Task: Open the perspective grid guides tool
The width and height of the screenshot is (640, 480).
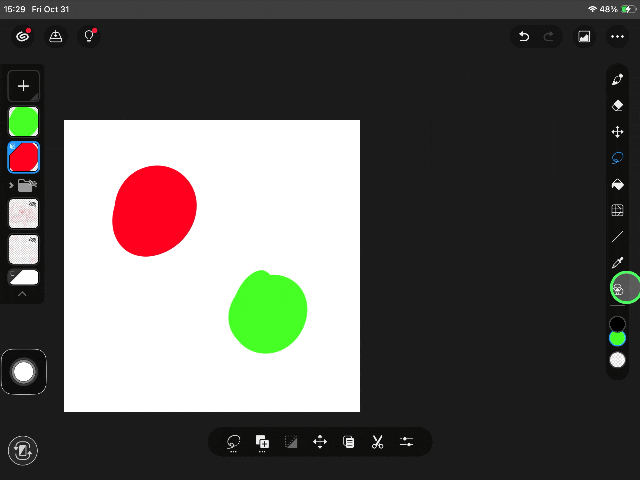Action: tap(618, 210)
